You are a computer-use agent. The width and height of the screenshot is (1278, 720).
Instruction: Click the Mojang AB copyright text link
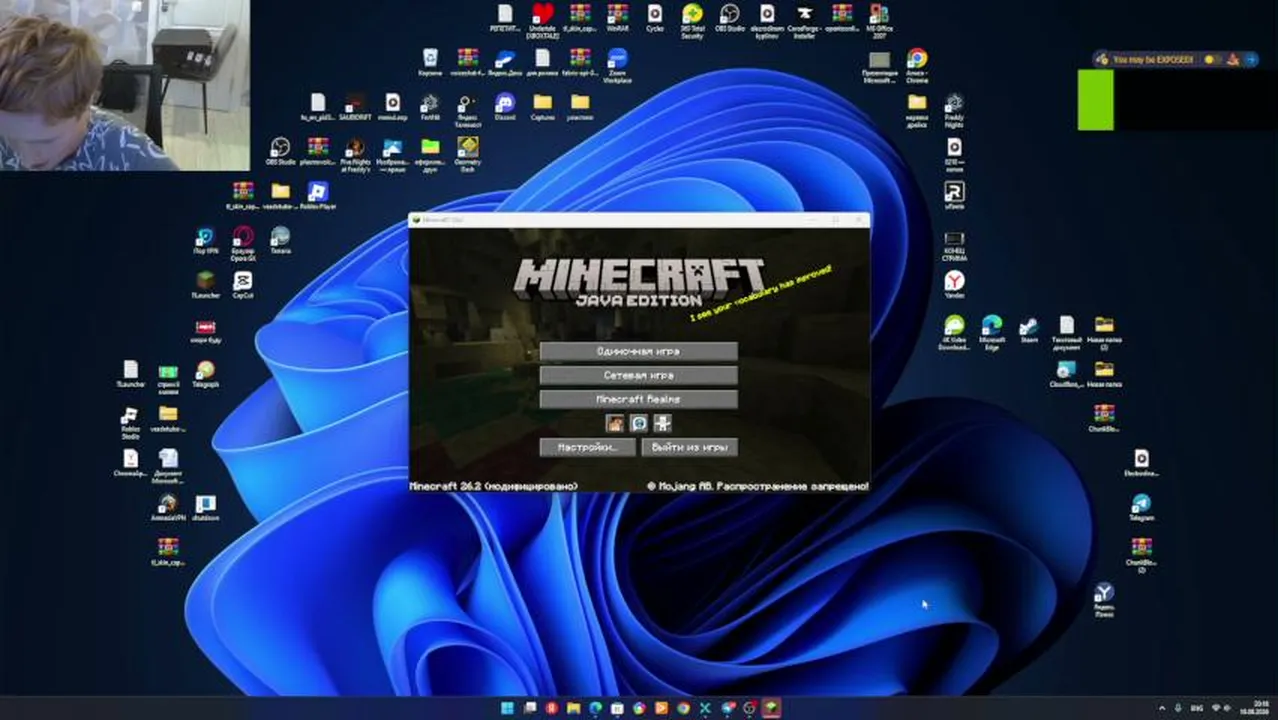coord(757,486)
